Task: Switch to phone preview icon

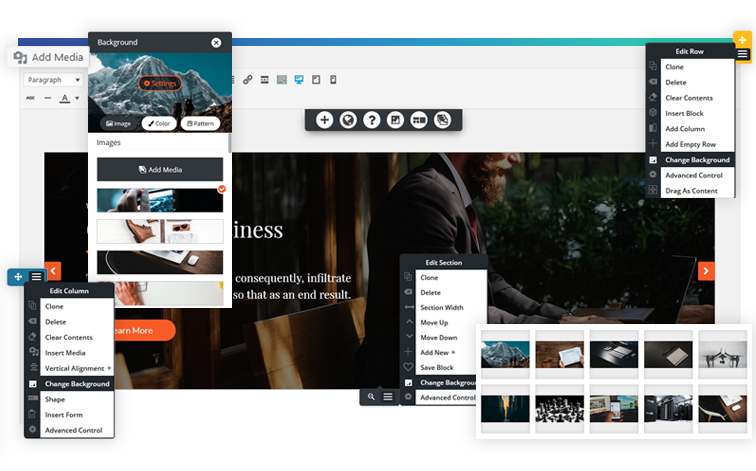Action: (333, 80)
